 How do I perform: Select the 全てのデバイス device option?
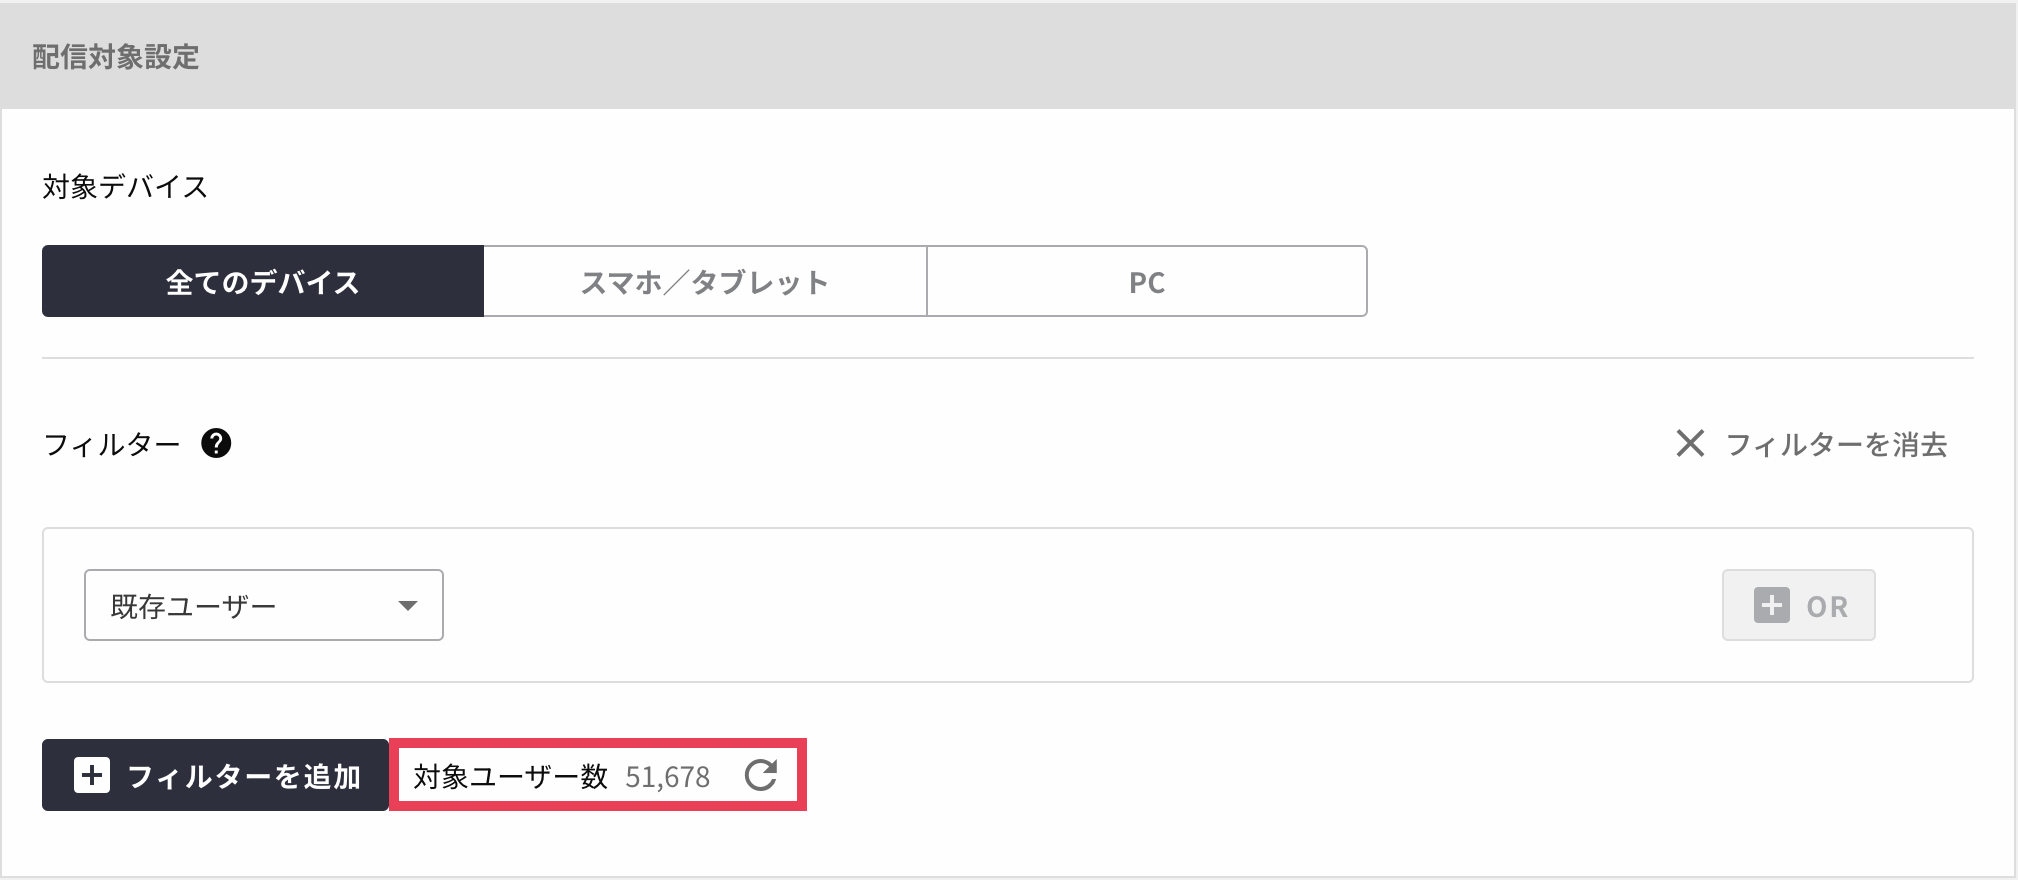click(x=263, y=282)
